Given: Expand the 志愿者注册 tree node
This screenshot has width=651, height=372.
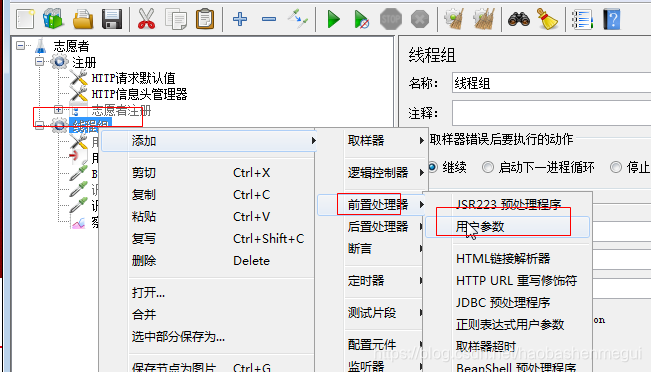Looking at the screenshot, I should [58, 110].
